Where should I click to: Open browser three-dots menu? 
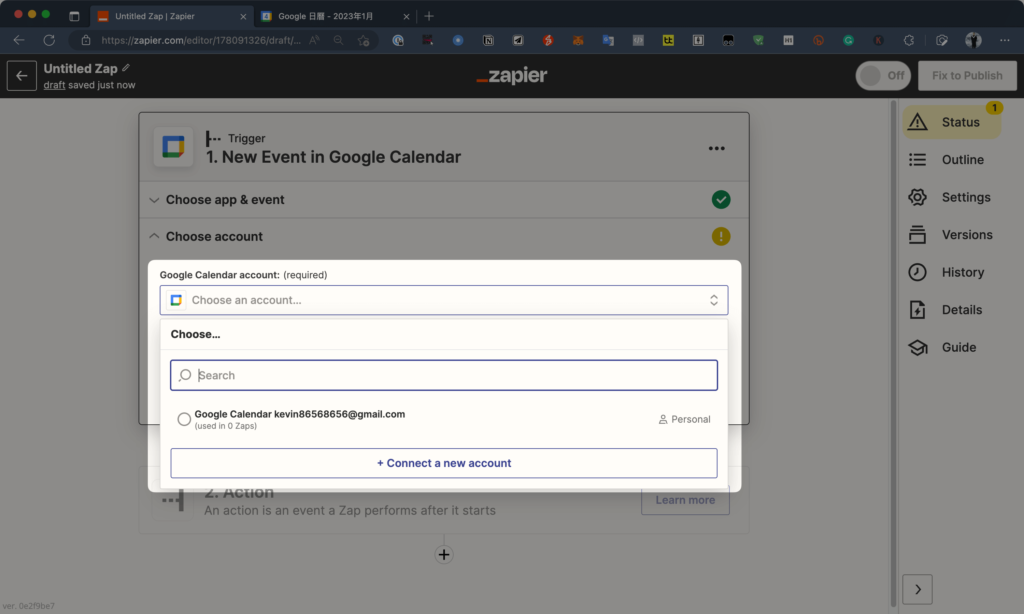tap(1004, 40)
